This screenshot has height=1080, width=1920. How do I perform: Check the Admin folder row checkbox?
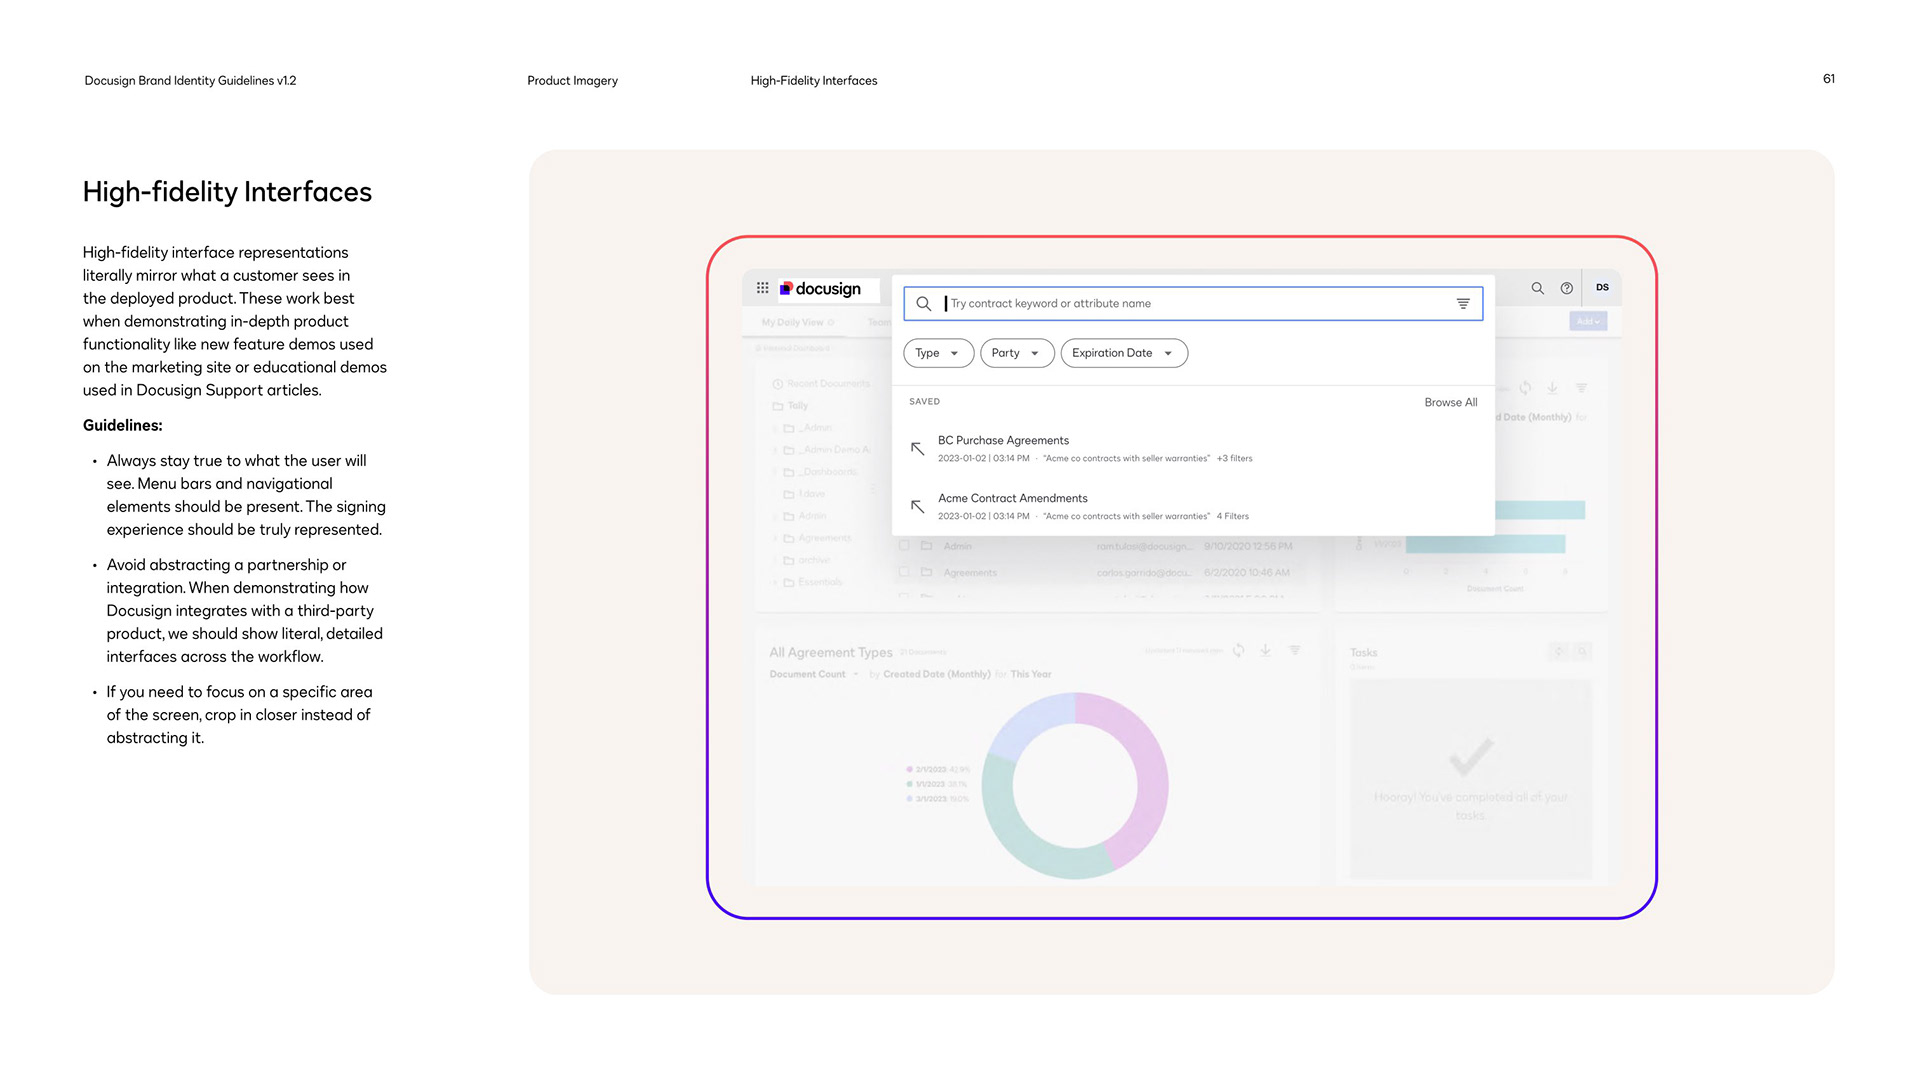[904, 546]
